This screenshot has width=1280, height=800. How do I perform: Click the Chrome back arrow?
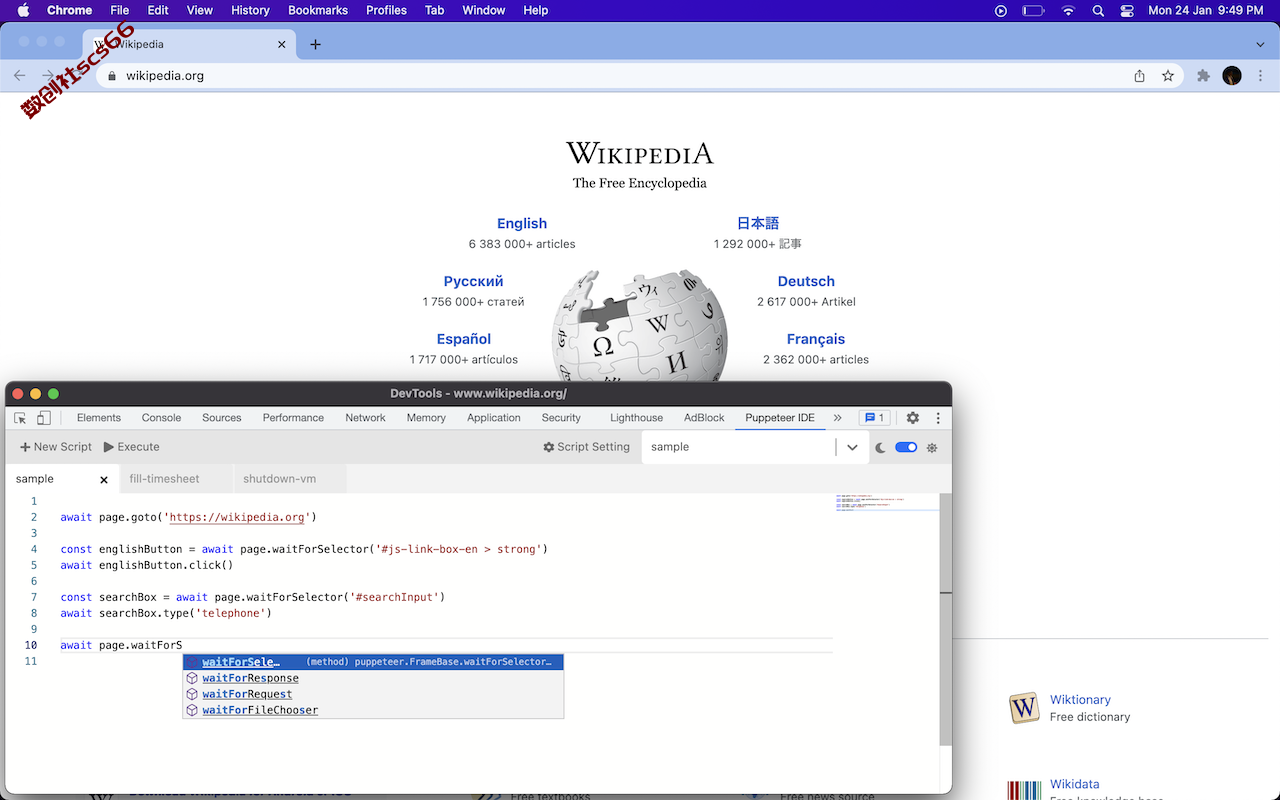[20, 76]
